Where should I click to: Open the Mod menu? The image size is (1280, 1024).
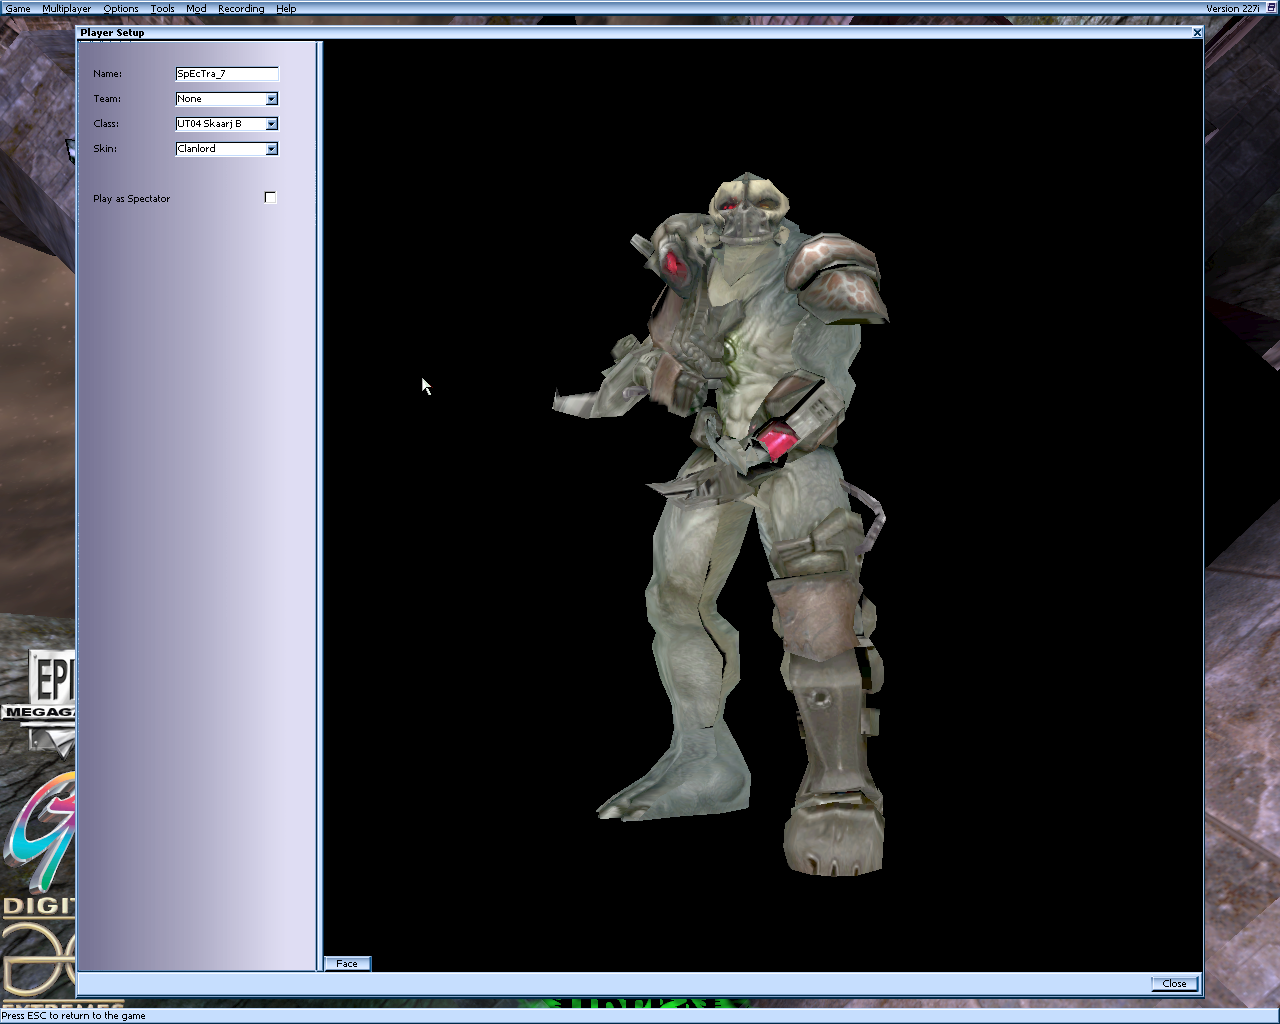point(196,8)
